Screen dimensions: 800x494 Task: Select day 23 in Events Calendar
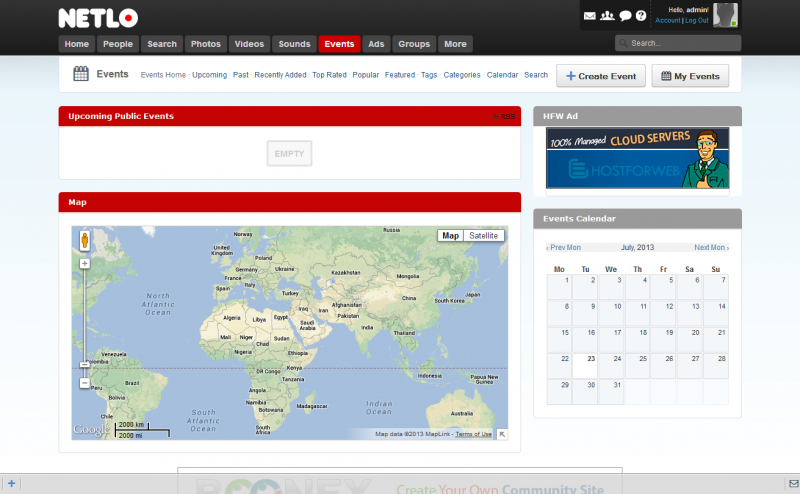coord(585,365)
